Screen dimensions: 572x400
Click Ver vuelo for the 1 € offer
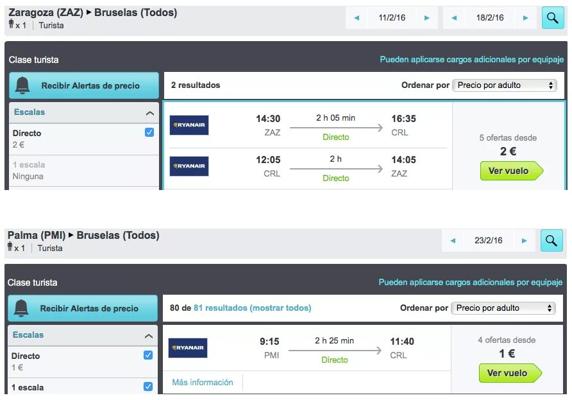510,373
